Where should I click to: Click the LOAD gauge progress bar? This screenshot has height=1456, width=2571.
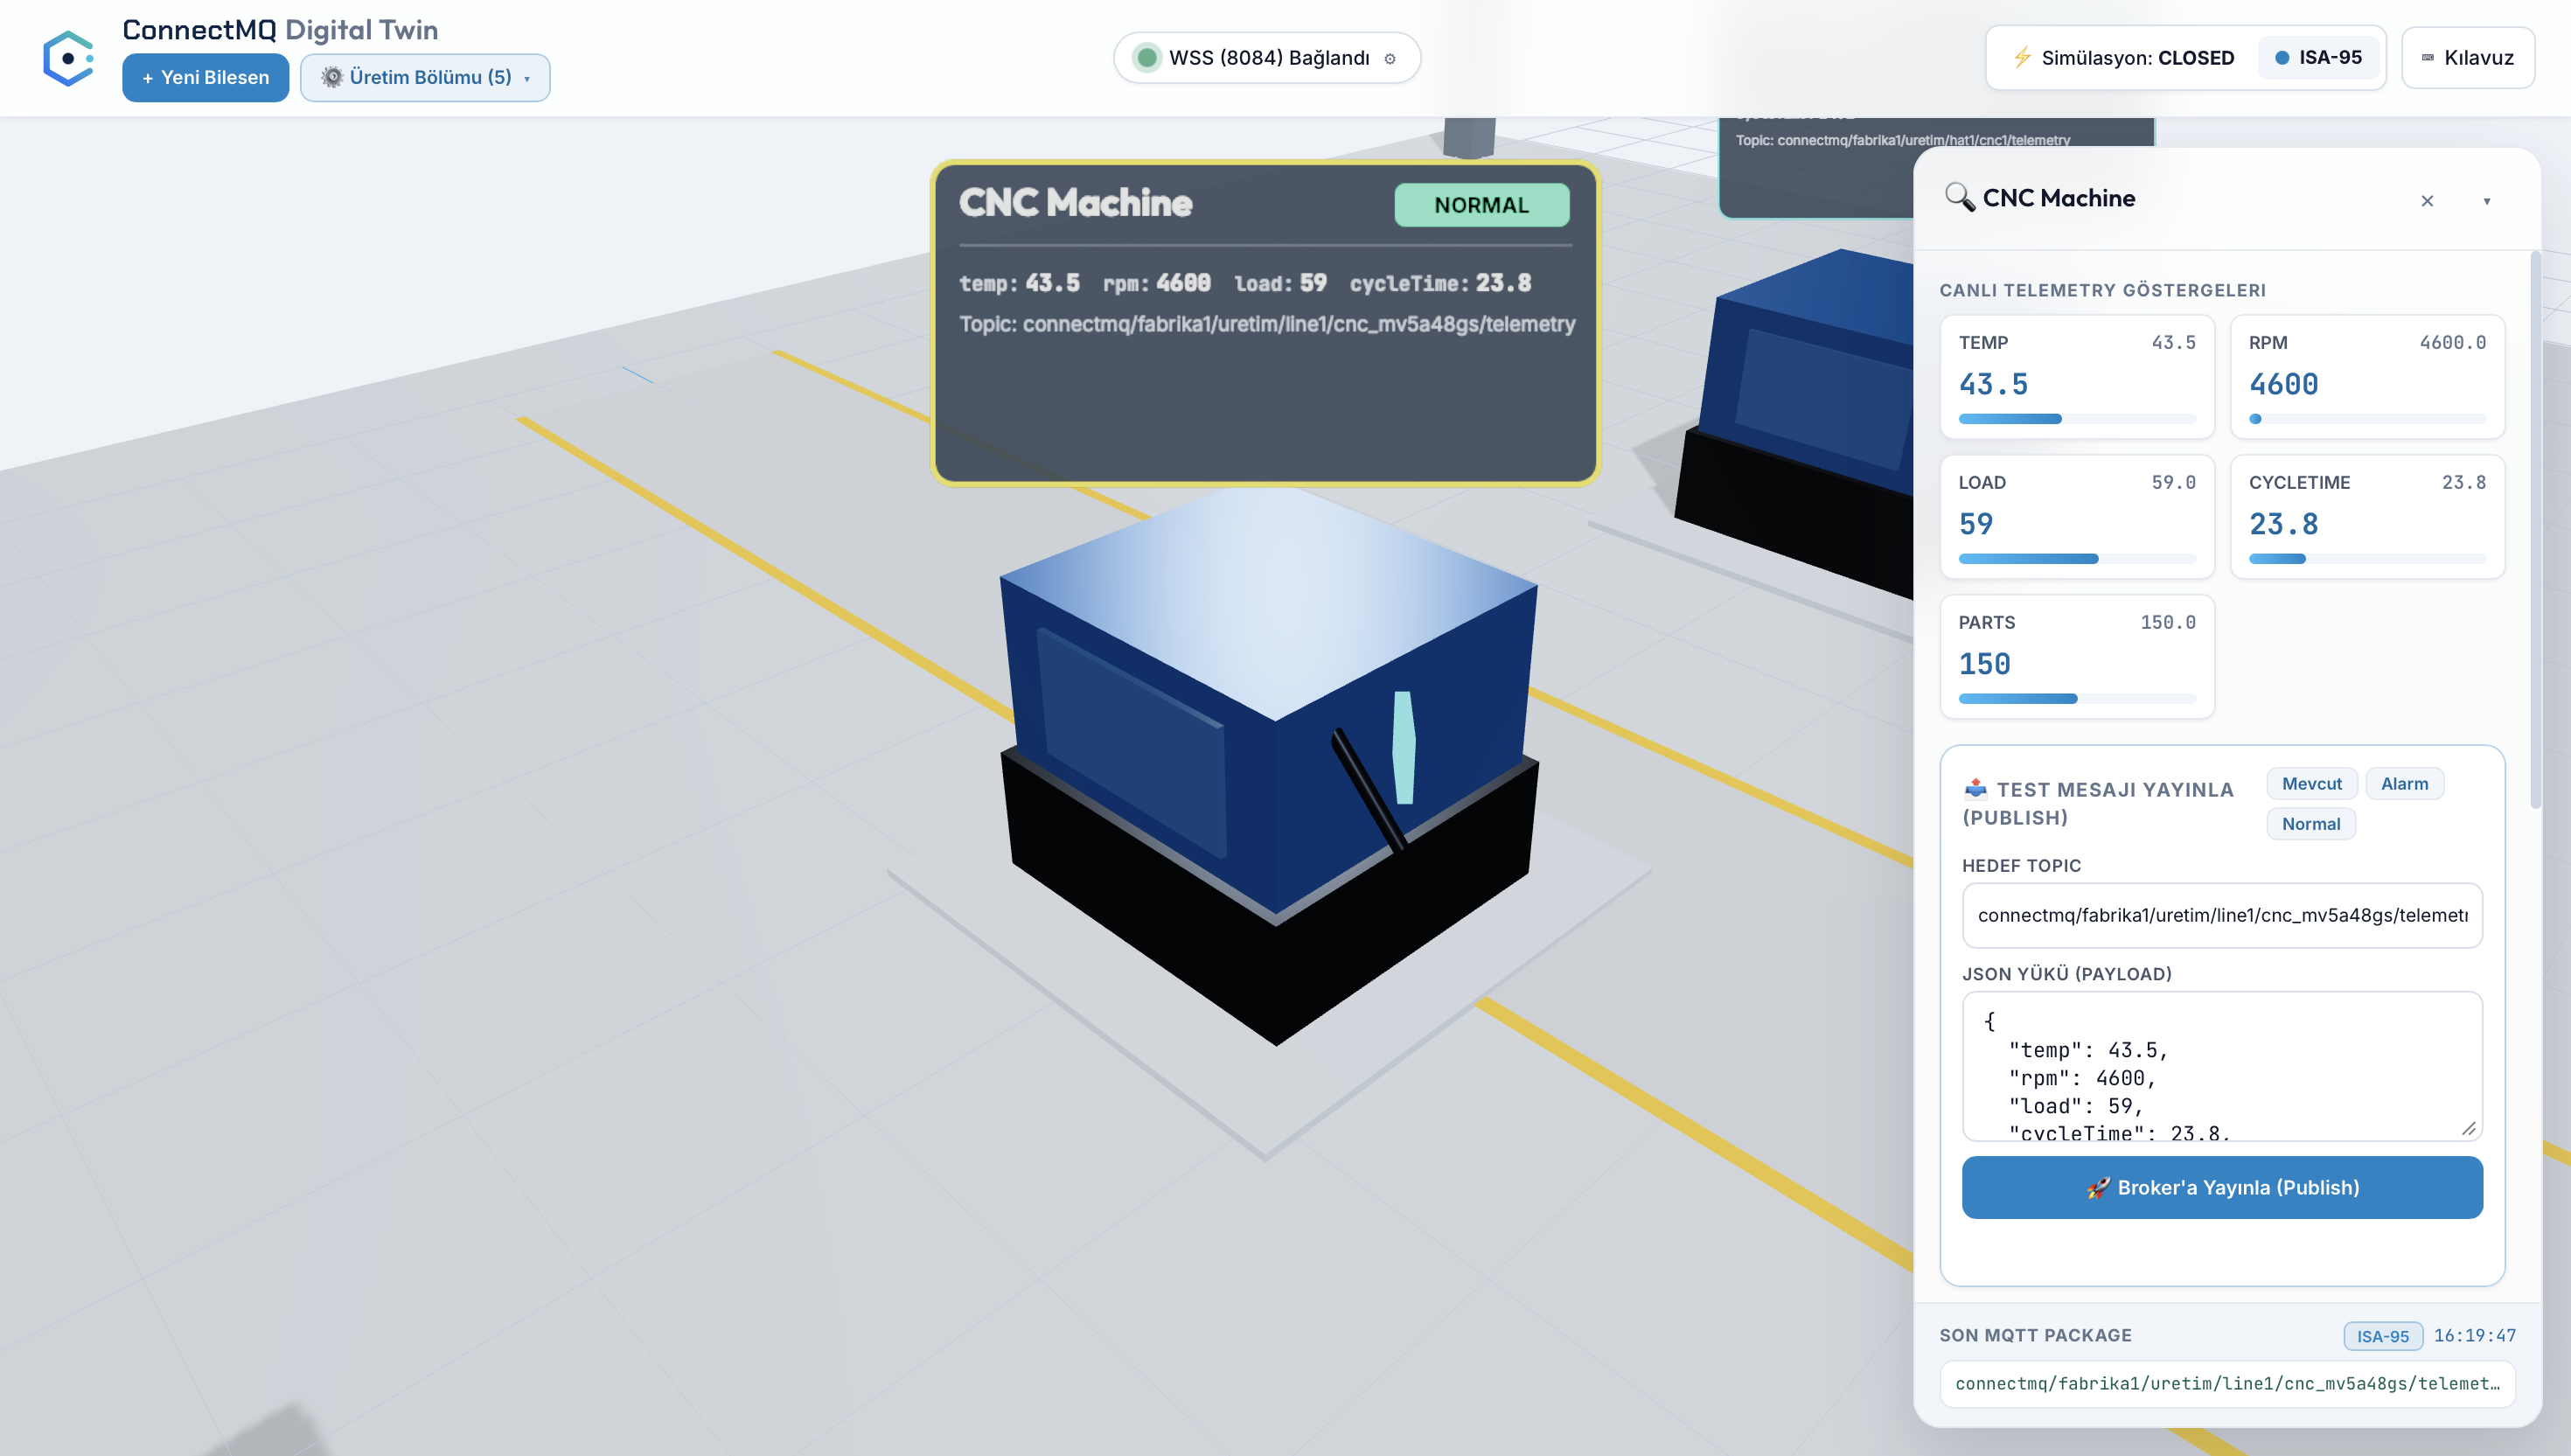point(2077,558)
